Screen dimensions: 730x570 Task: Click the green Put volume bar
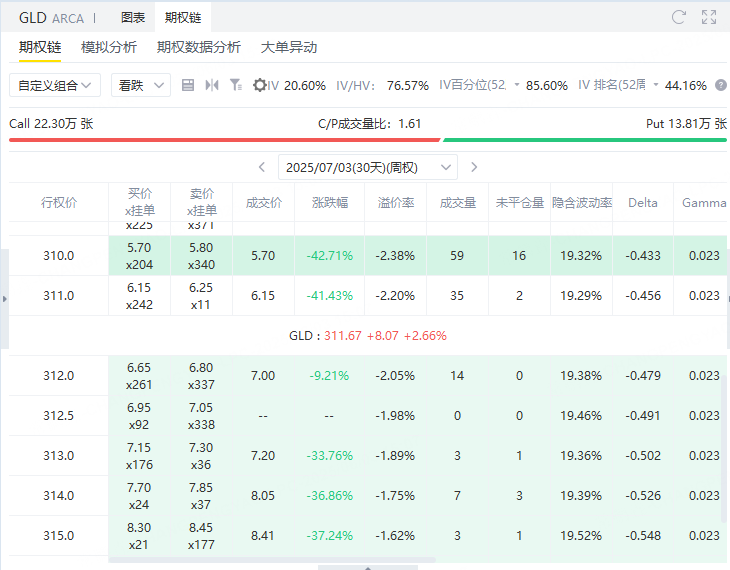click(x=585, y=139)
